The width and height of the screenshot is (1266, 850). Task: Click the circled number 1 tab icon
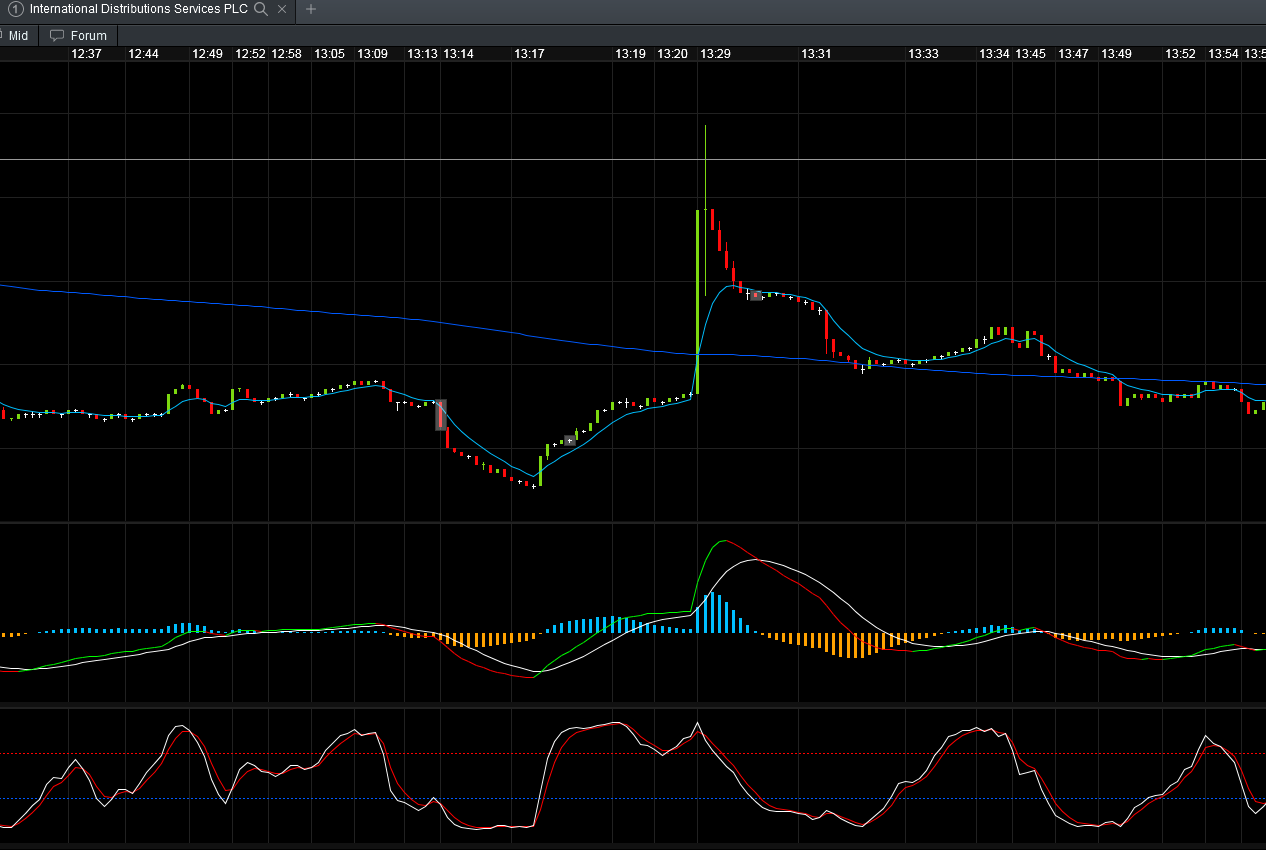tap(16, 9)
